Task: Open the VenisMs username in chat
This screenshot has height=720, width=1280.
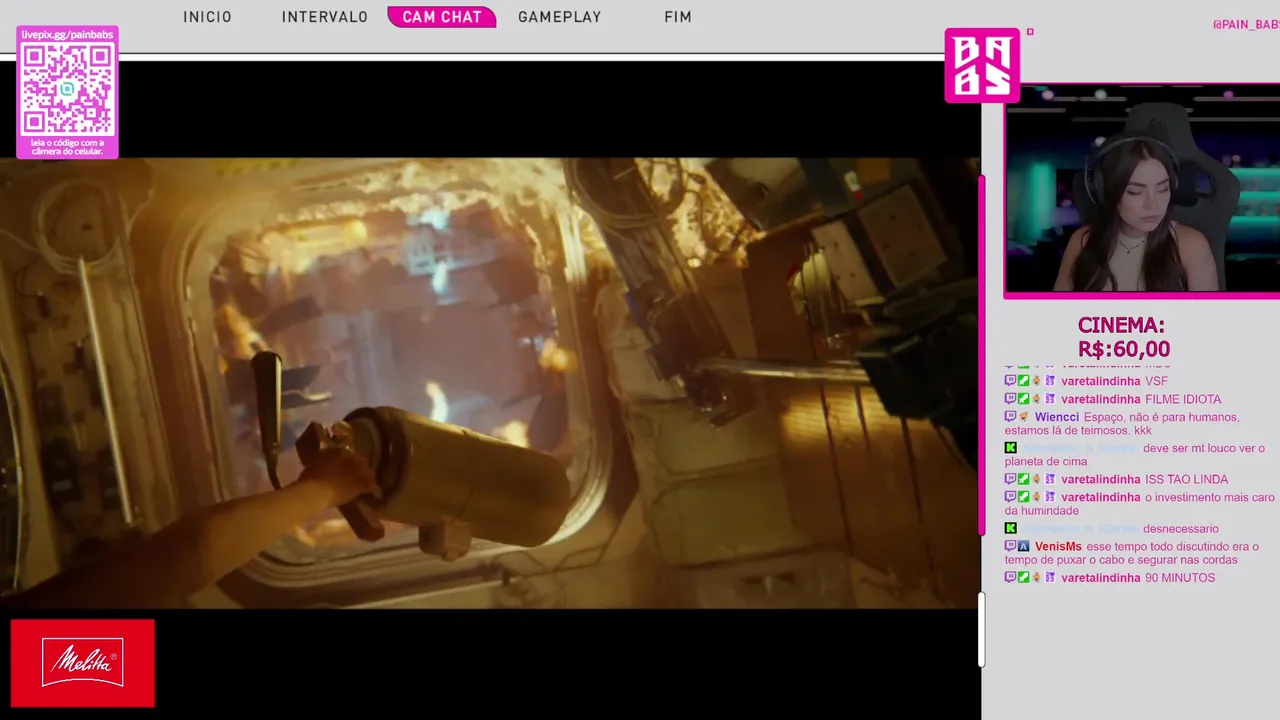Action: coord(1058,547)
